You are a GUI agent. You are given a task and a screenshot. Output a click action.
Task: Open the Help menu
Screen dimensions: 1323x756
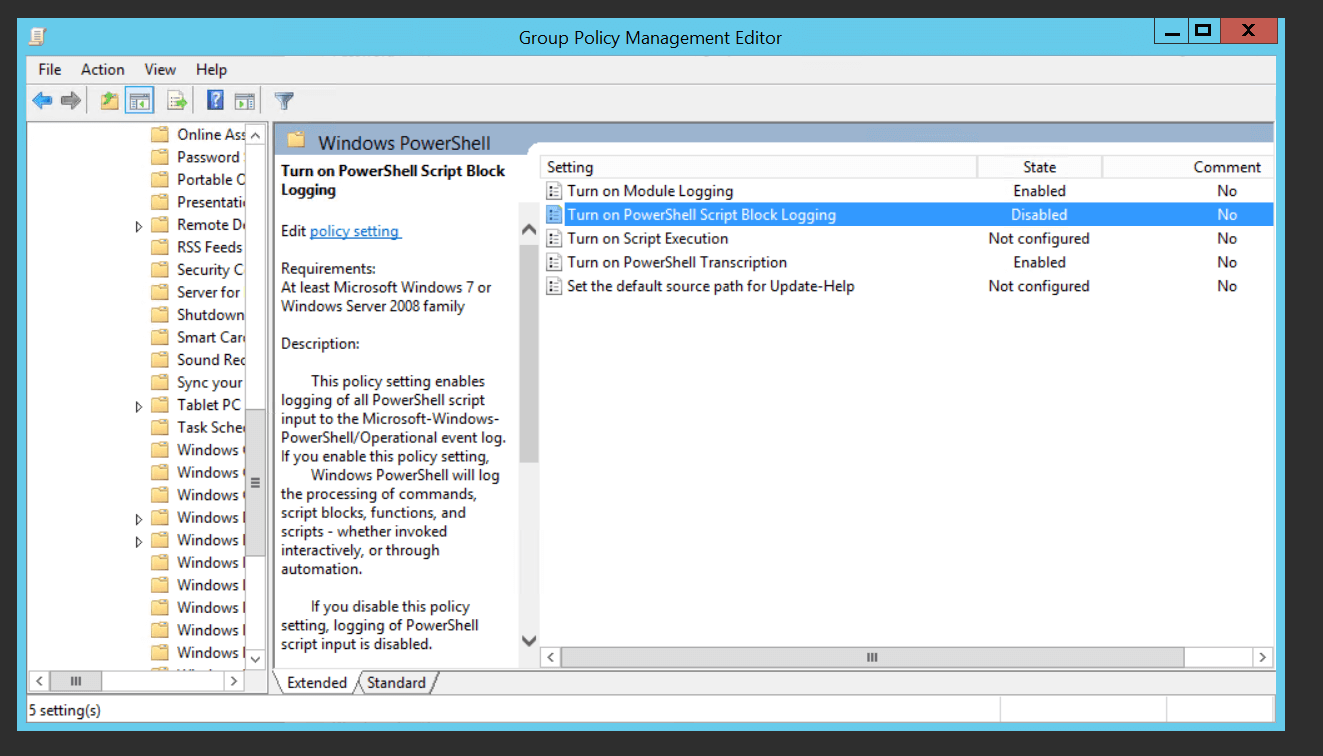tap(211, 69)
